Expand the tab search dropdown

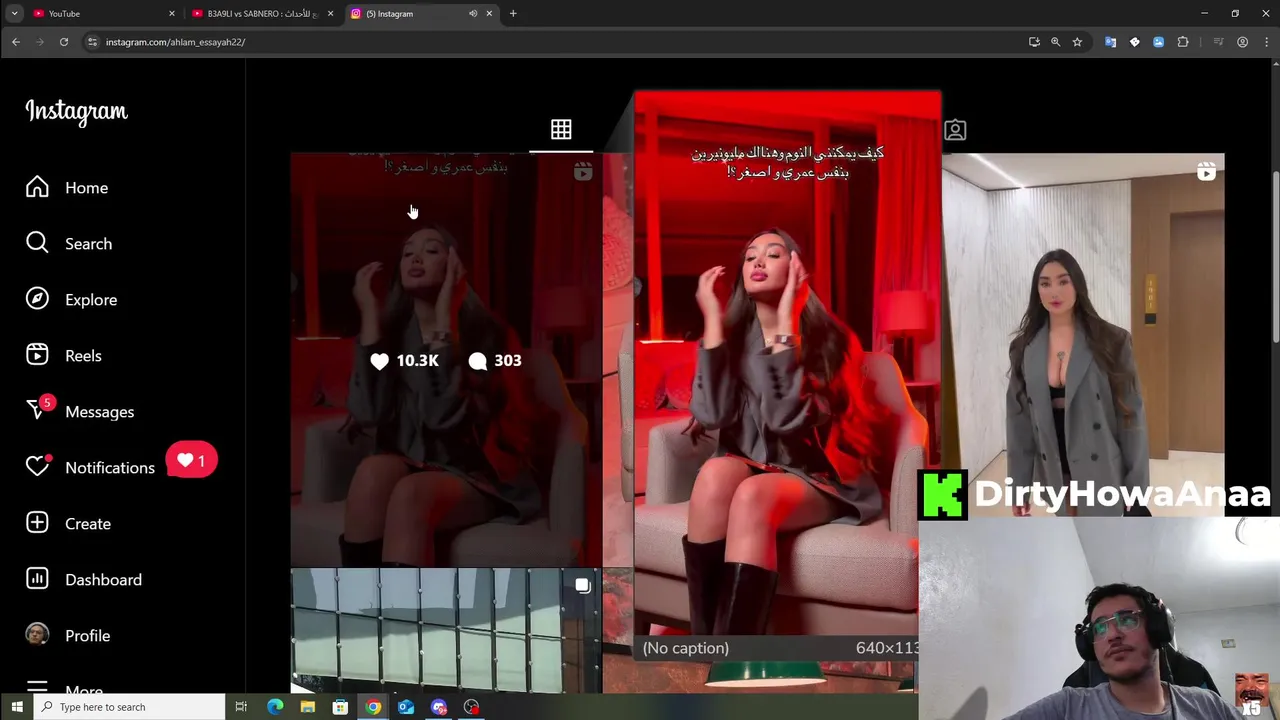pyautogui.click(x=14, y=14)
